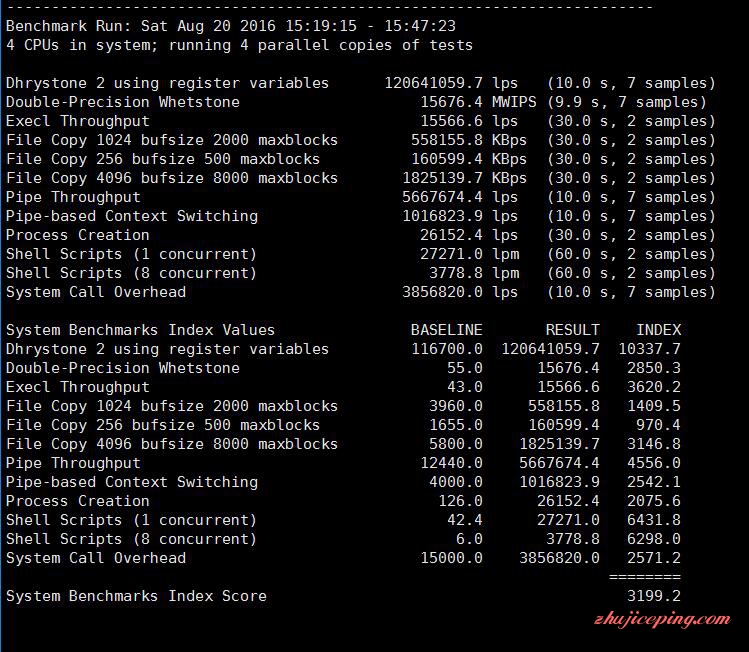The image size is (749, 652).
Task: Click the RESULT column header
Action: click(572, 330)
